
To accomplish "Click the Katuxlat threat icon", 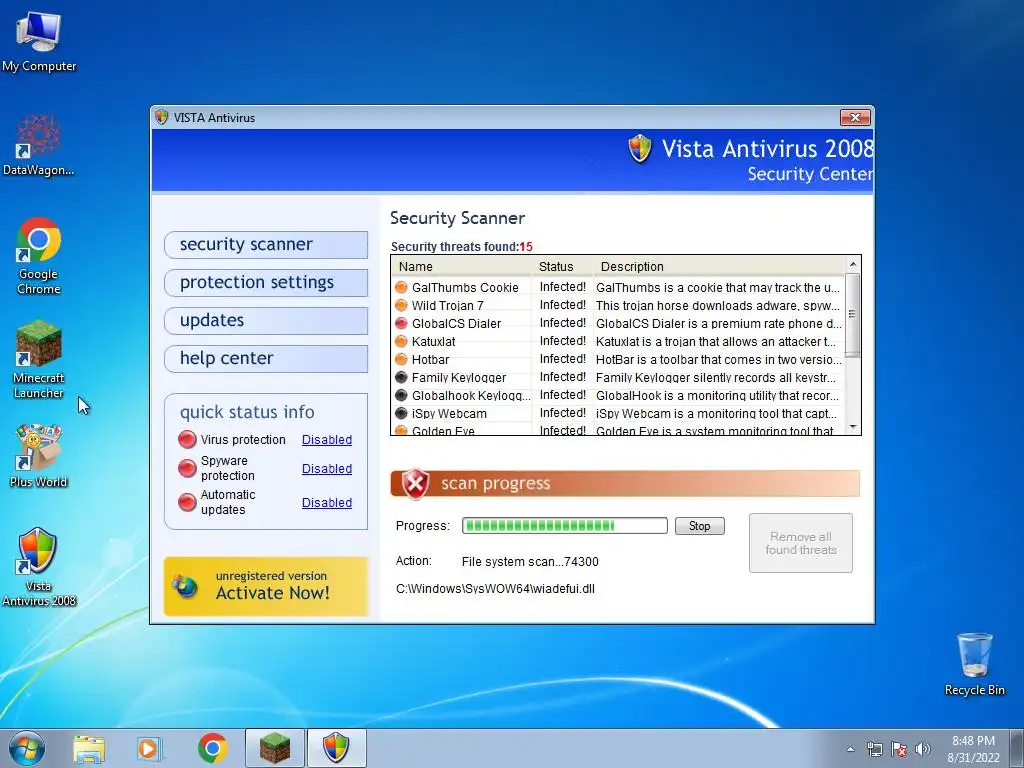I will point(401,341).
